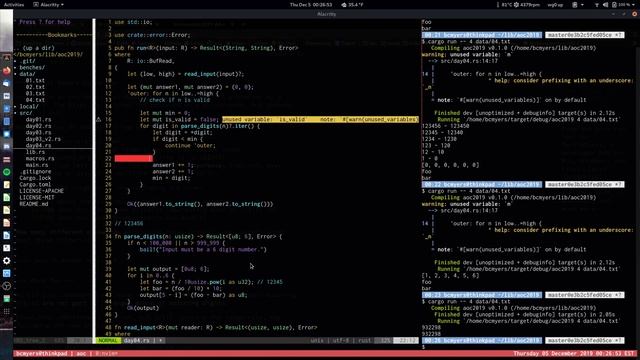
Task: Click the red highlighted block on line 22
Action: click(133, 158)
